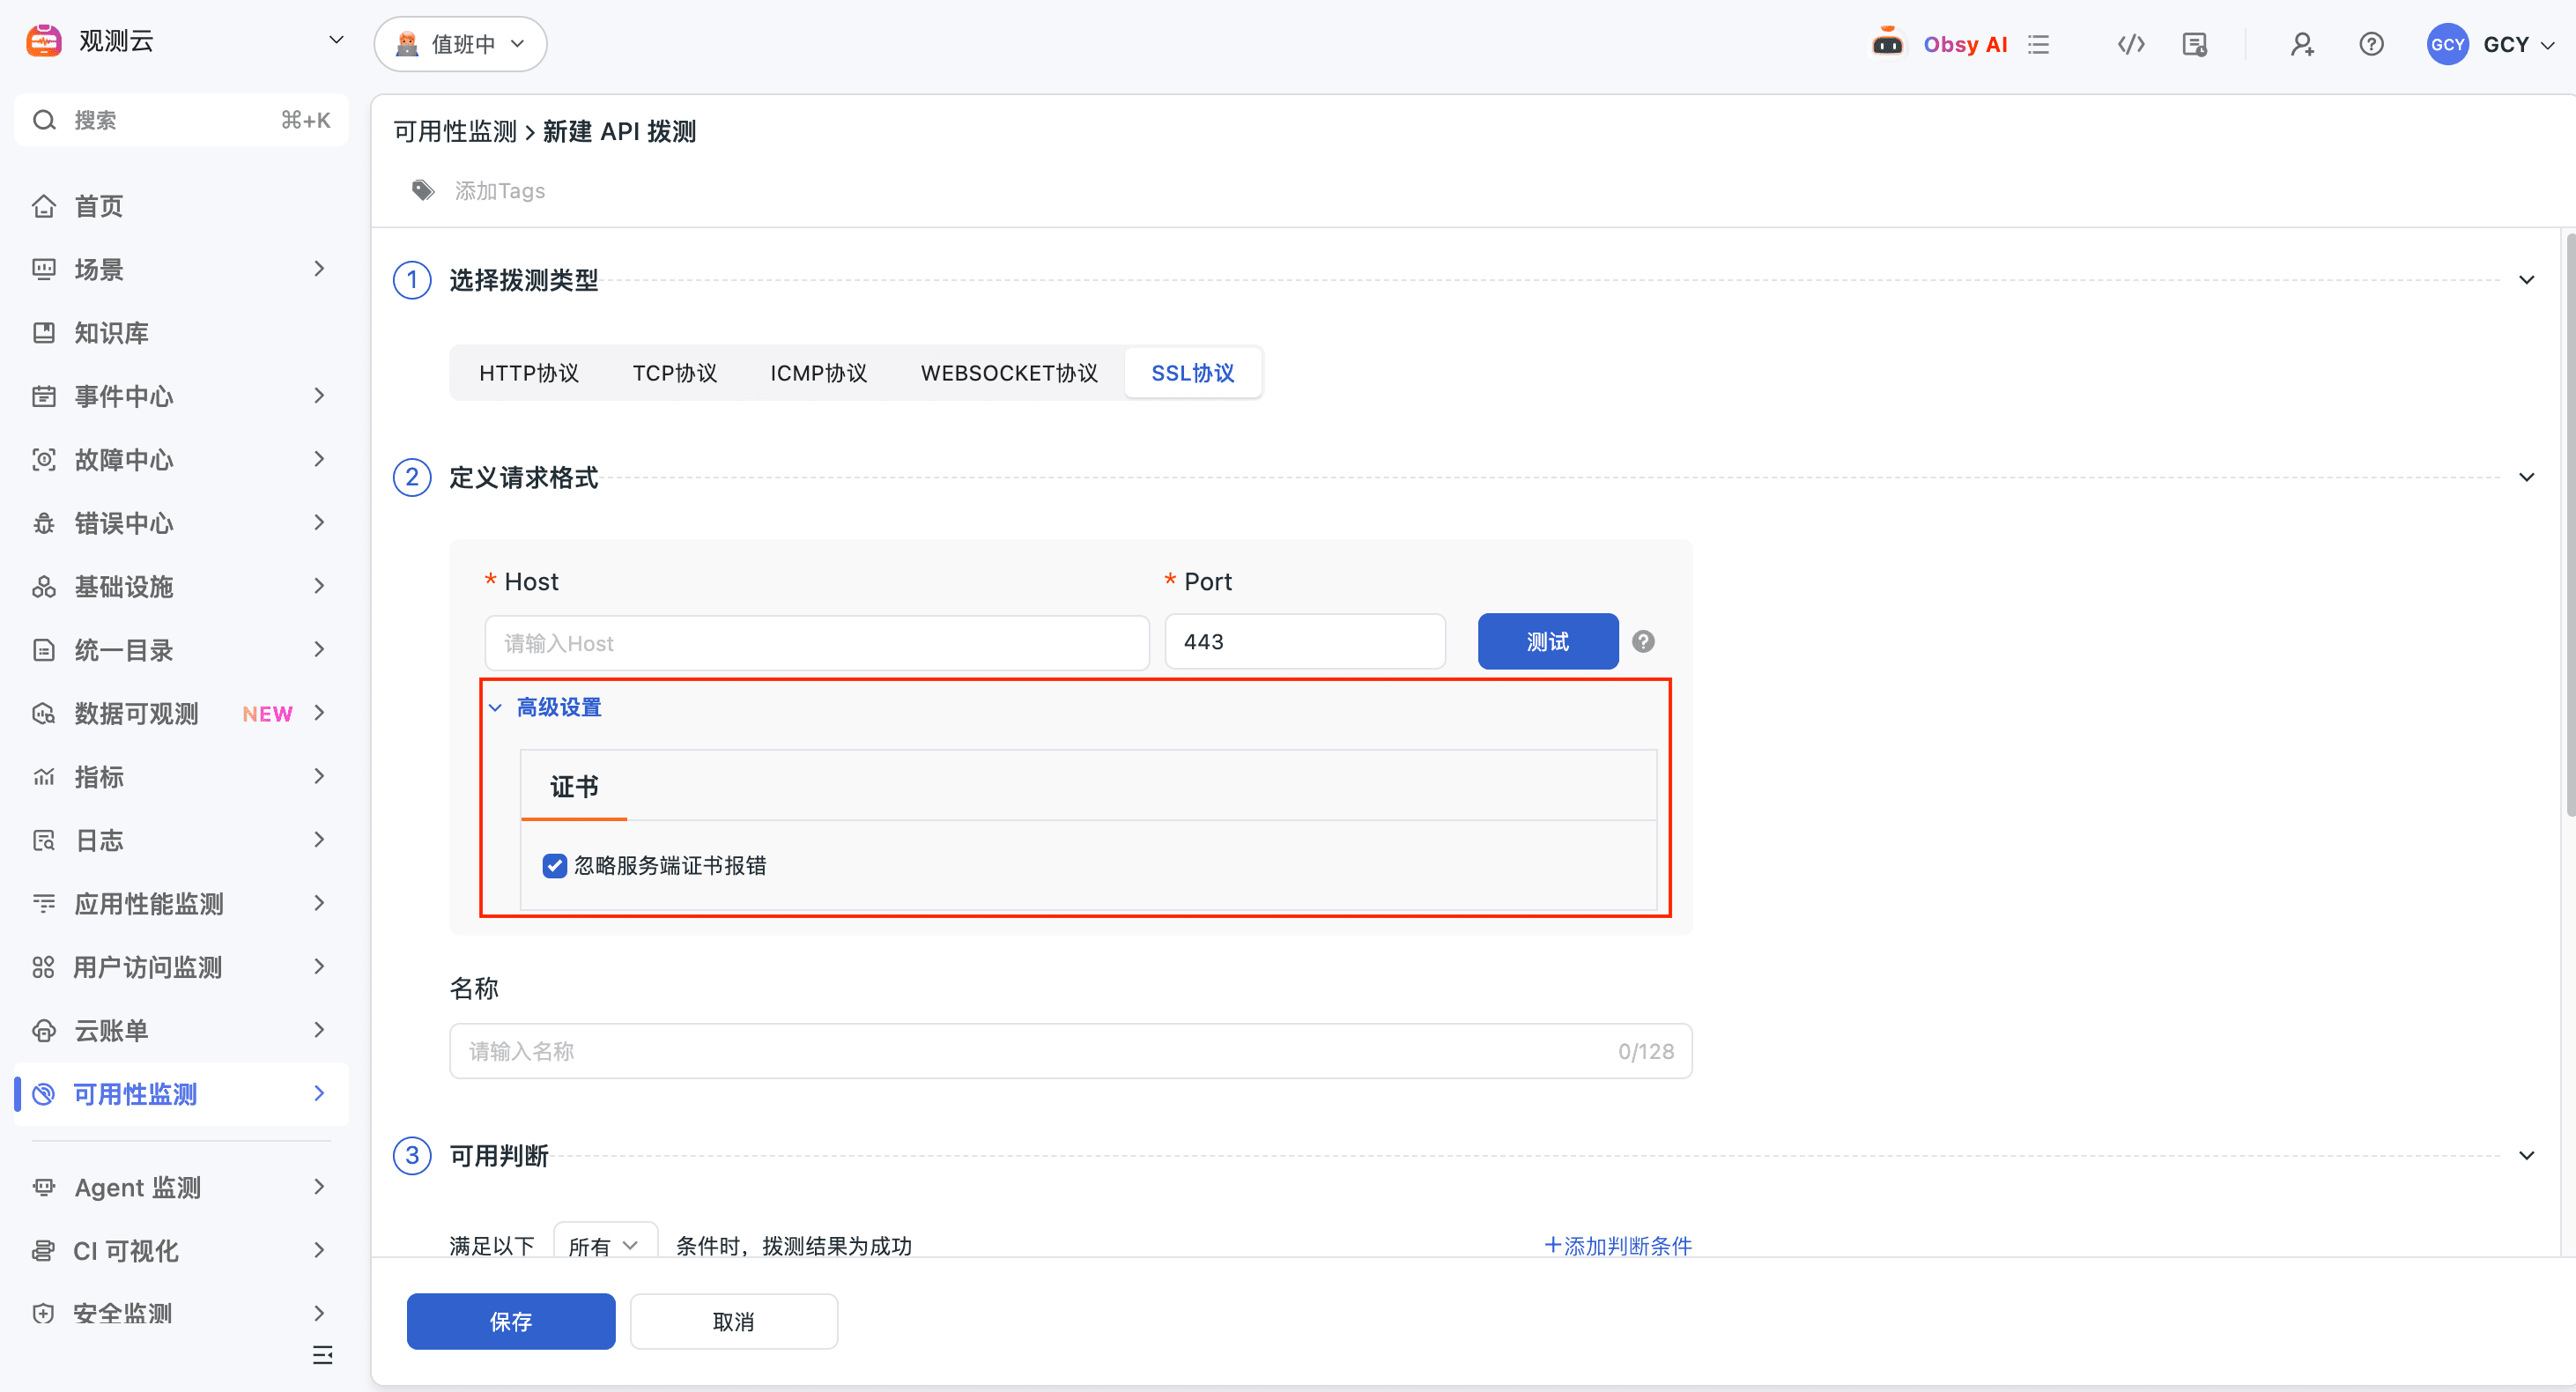Click the help icon next to 测试 button
This screenshot has width=2576, height=1392.
[x=1643, y=641]
